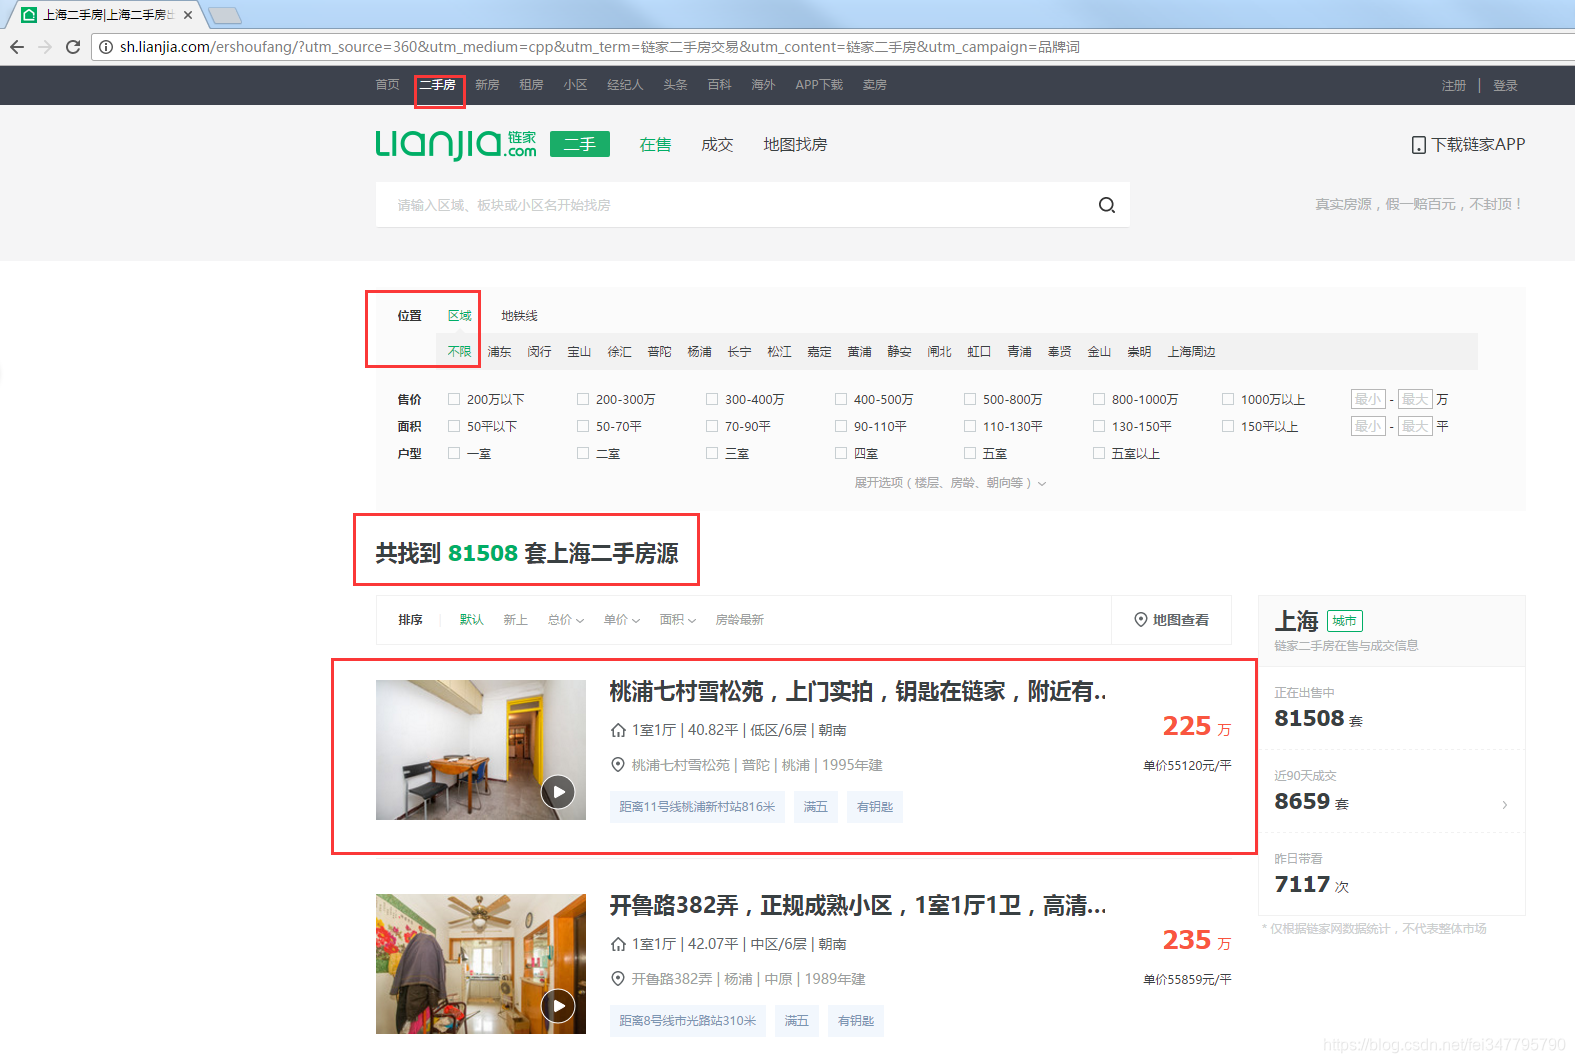Tick the 三室 layout checkbox

click(712, 453)
